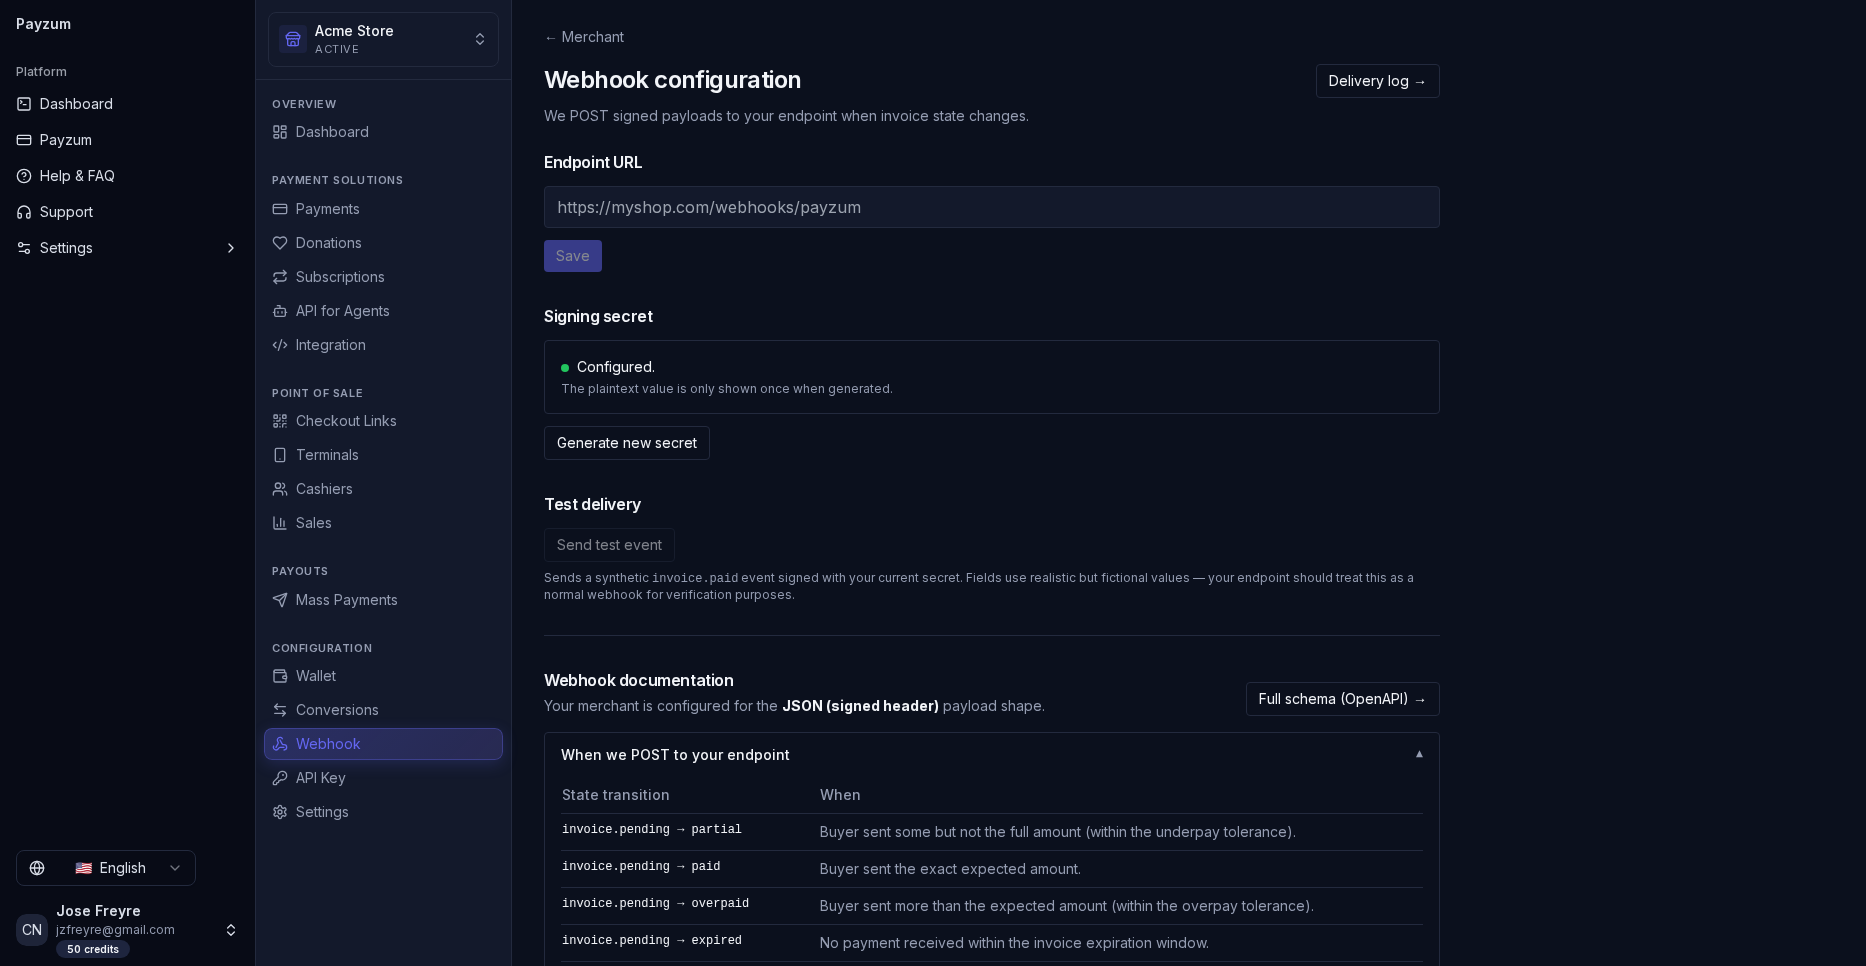The width and height of the screenshot is (1866, 966).
Task: Click the invoice.pending → overpaid row
Action: pyautogui.click(x=992, y=906)
